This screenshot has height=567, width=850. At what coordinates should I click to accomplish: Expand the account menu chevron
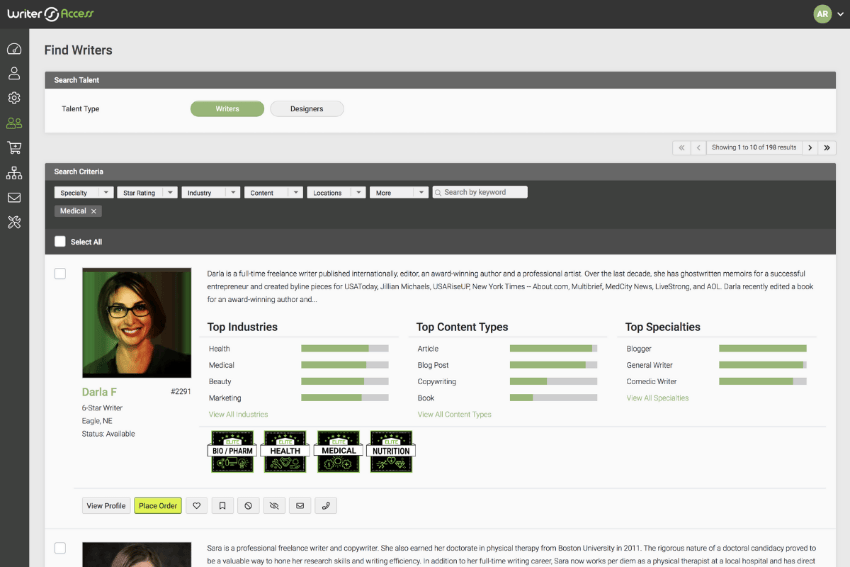(x=840, y=15)
